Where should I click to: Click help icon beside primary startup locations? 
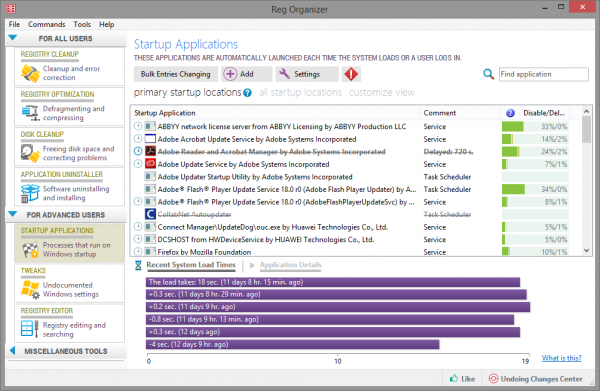click(x=248, y=93)
